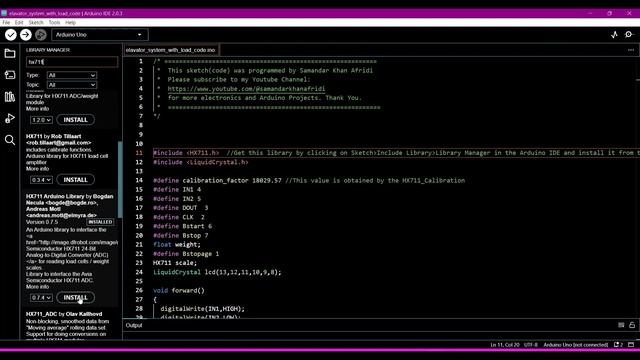Click the Output panel label
Image resolution: width=640 pixels, height=360 pixels.
134,325
